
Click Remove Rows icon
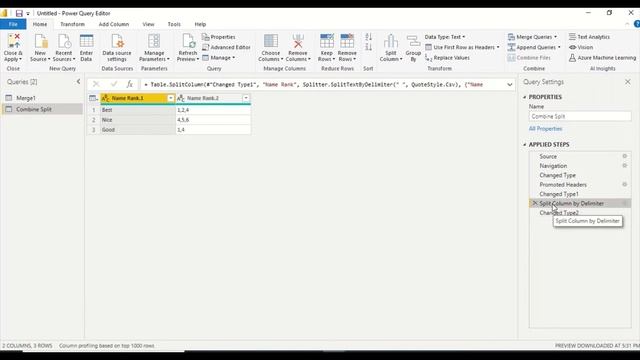tap(347, 41)
